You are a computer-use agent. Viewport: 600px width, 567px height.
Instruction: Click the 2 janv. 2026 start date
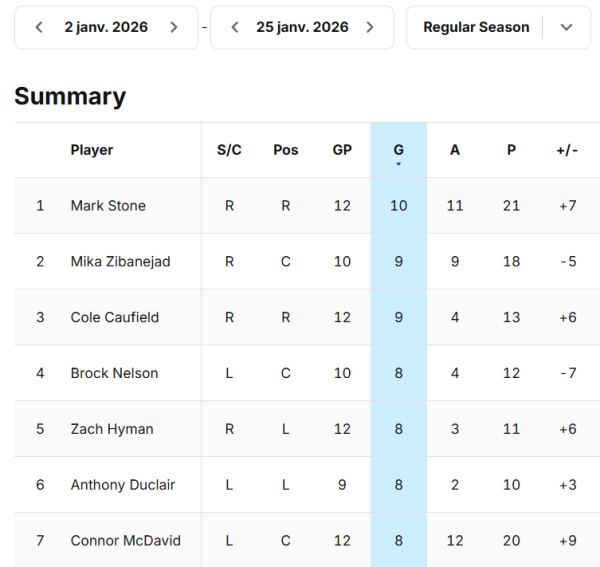coord(106,27)
